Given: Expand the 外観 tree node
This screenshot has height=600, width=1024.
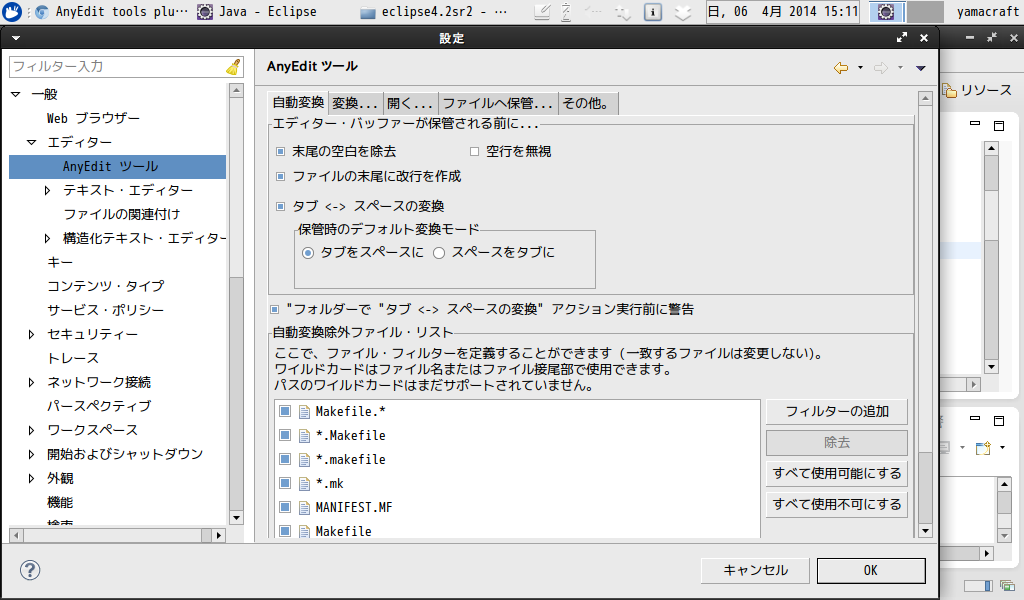Looking at the screenshot, I should click(31, 479).
